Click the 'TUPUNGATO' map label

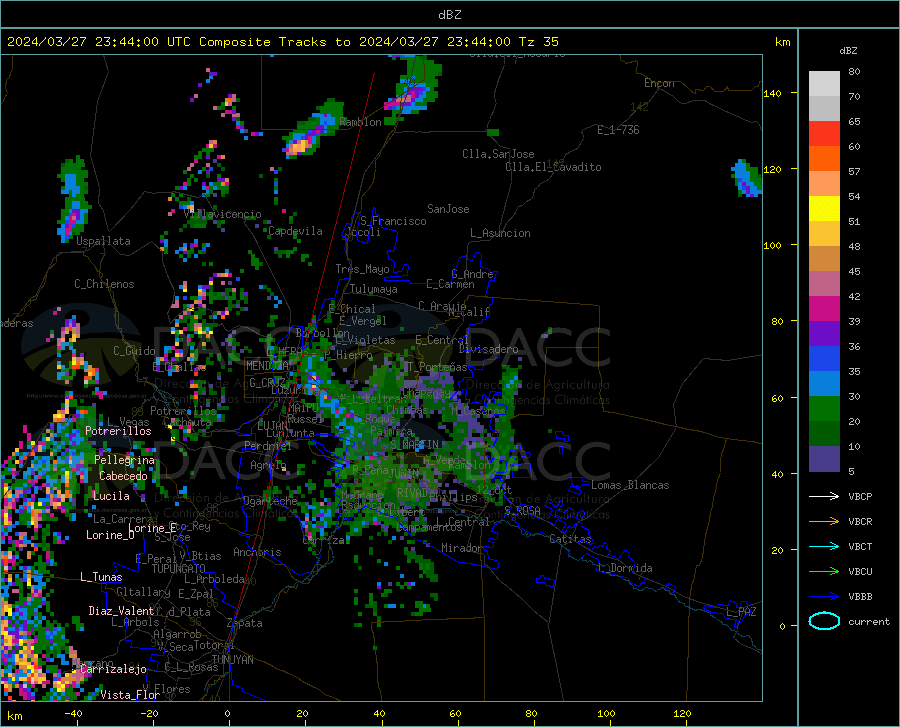click(x=179, y=569)
